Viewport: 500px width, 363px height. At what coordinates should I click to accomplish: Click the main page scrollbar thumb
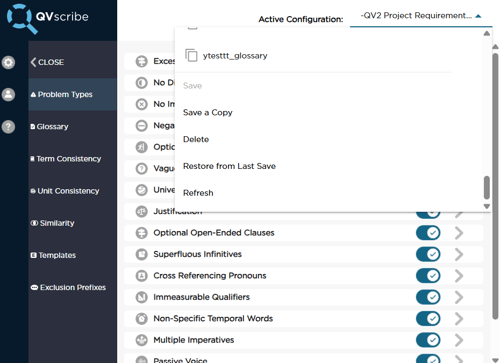click(x=496, y=185)
